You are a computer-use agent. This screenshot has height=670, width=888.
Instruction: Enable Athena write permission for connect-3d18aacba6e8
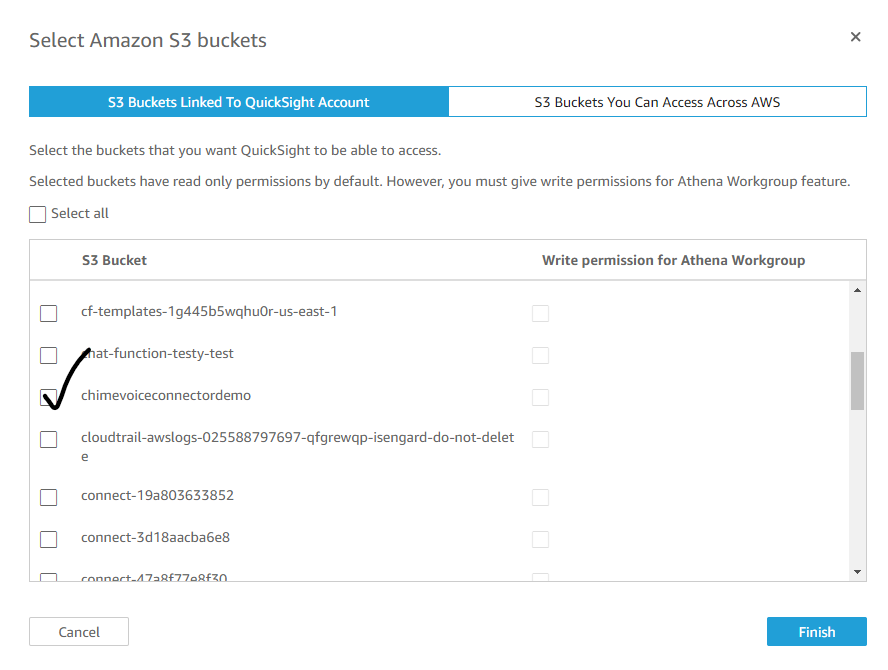[x=540, y=539]
